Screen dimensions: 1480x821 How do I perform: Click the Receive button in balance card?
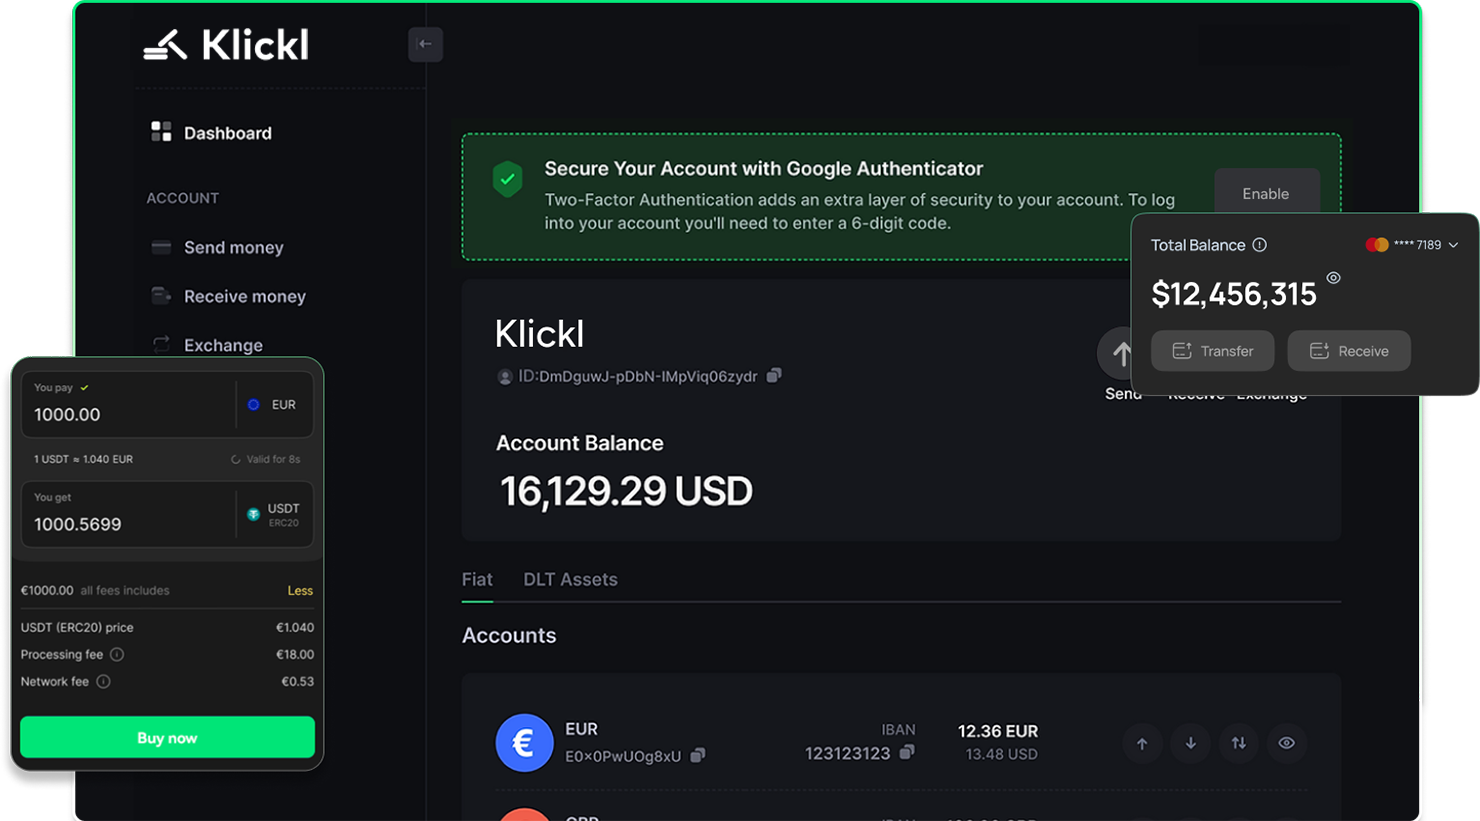click(x=1349, y=351)
